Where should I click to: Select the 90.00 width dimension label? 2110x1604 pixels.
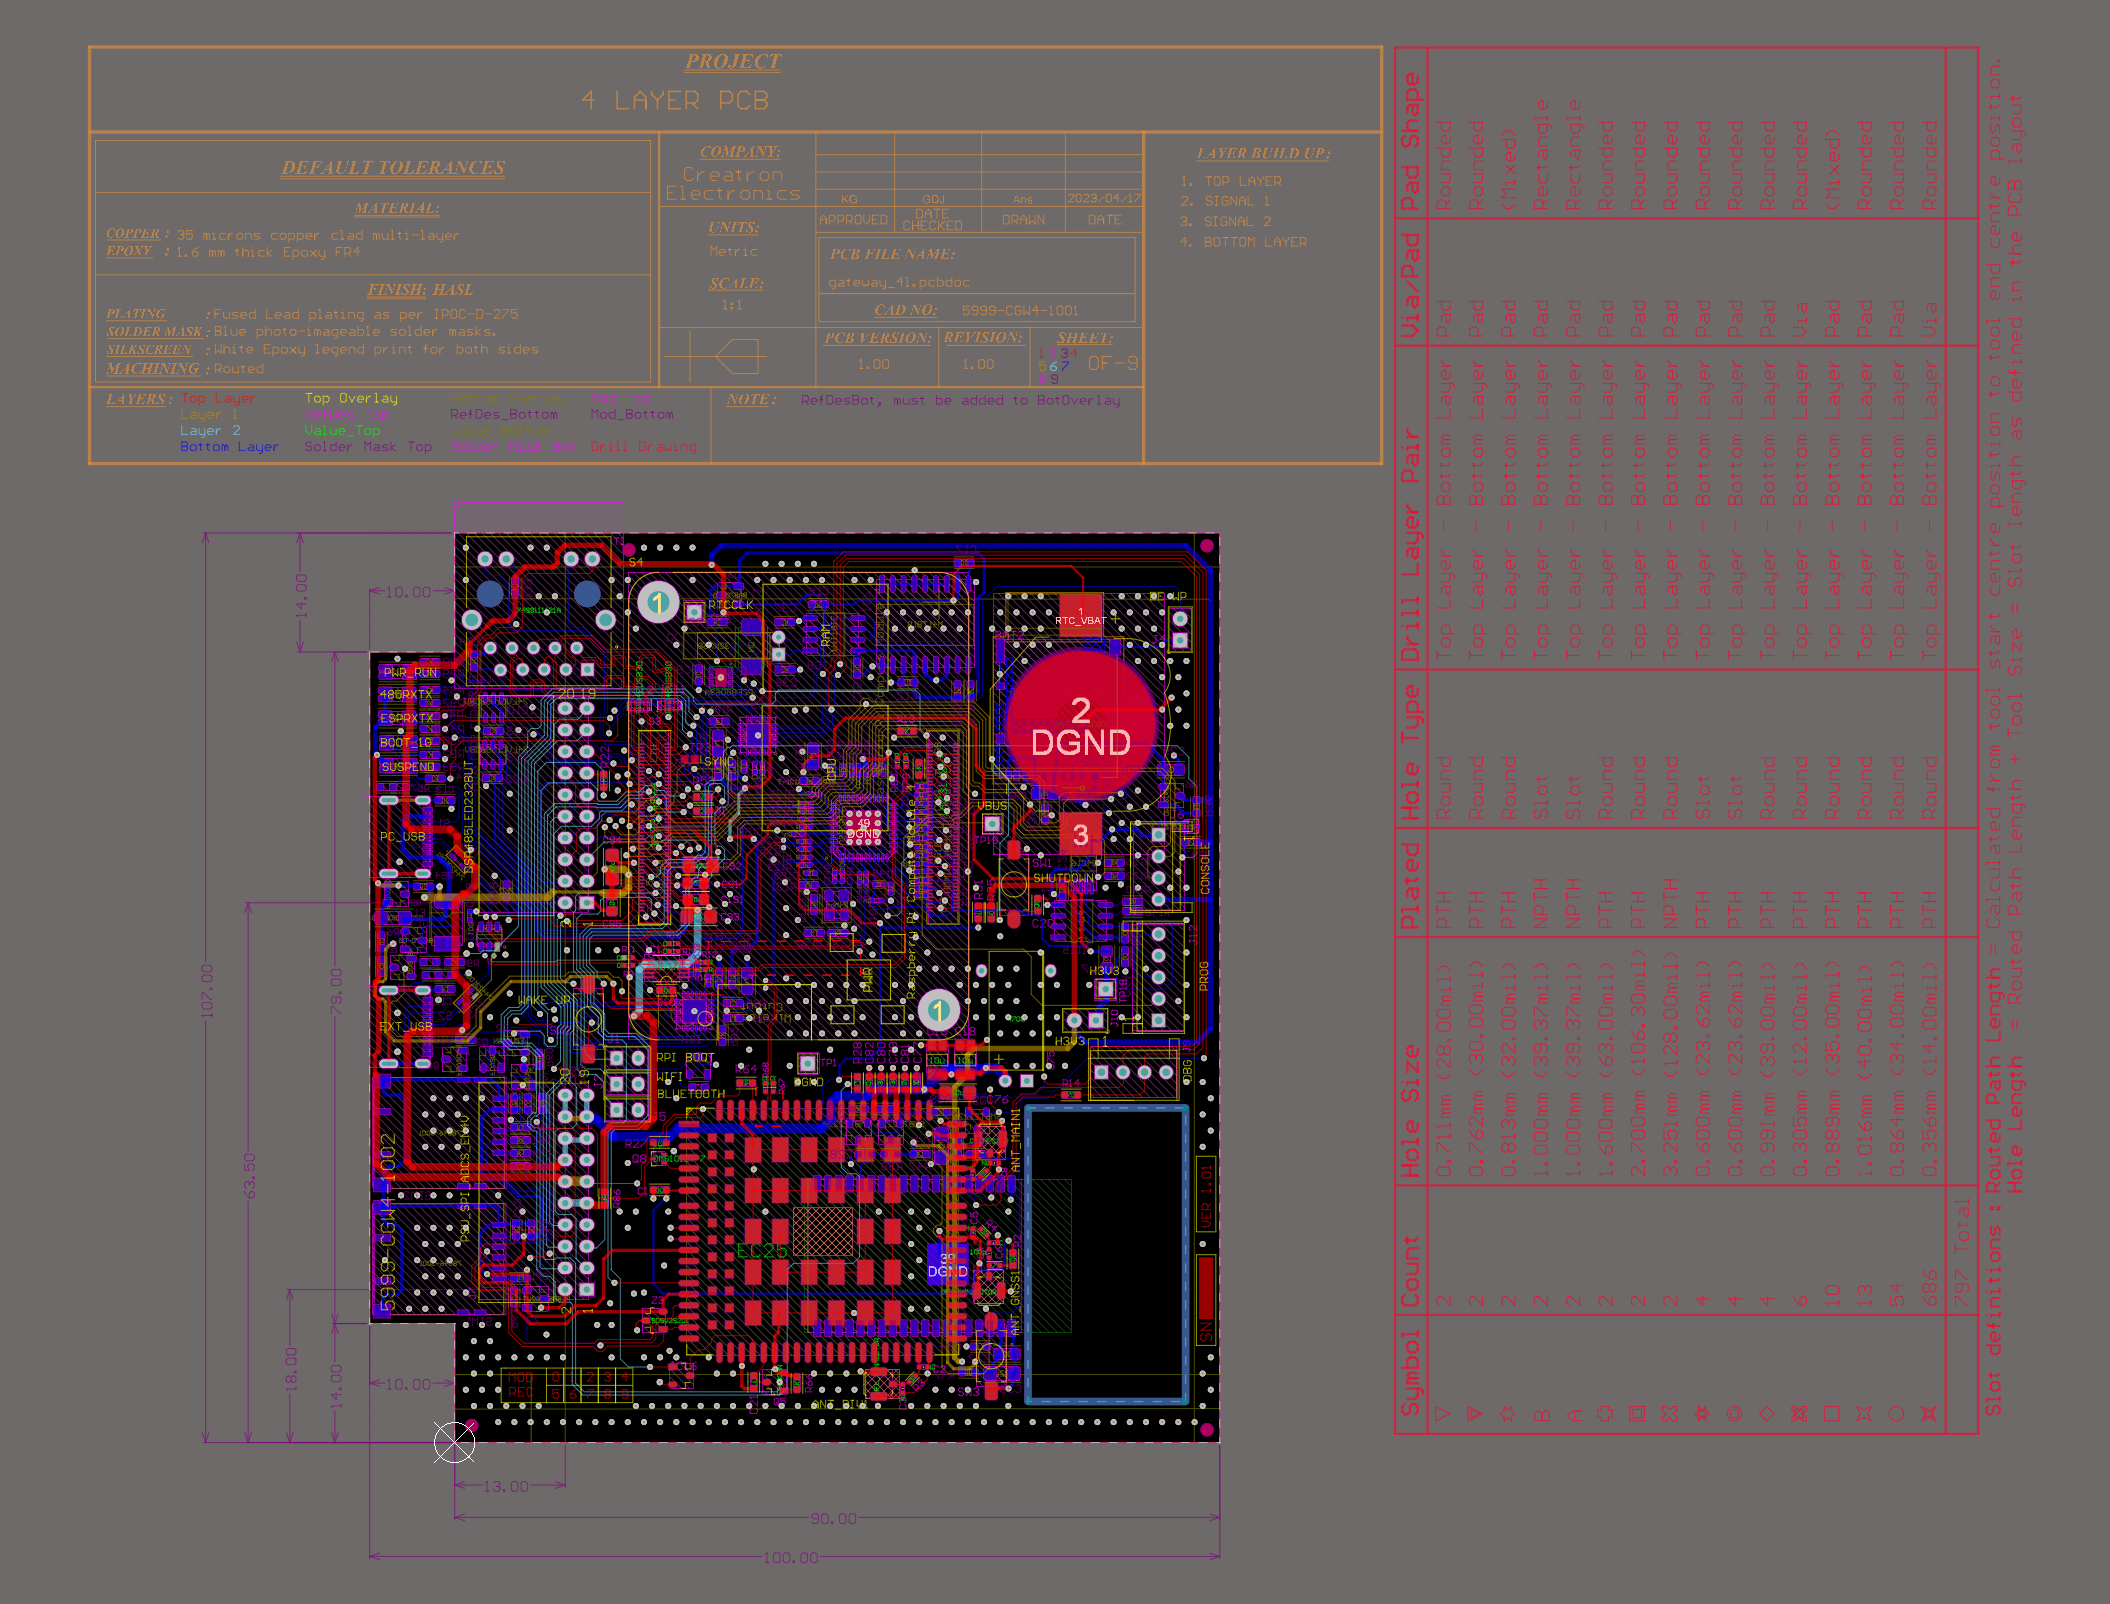833,1518
